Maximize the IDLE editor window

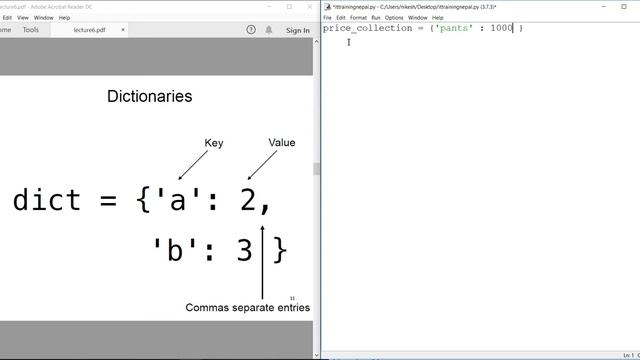[x=624, y=7]
